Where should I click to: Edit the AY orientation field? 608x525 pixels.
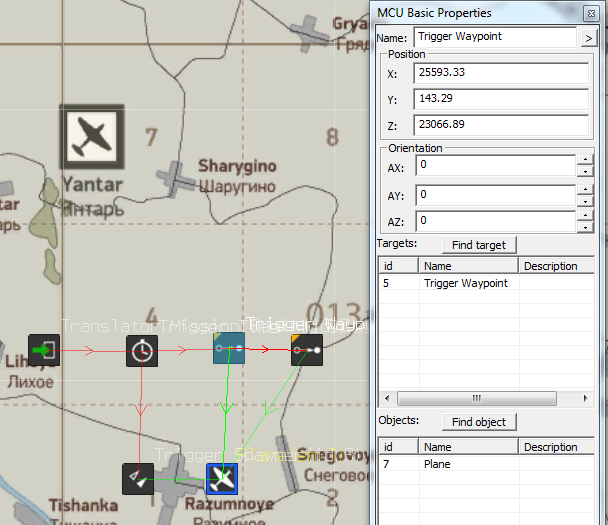495,195
